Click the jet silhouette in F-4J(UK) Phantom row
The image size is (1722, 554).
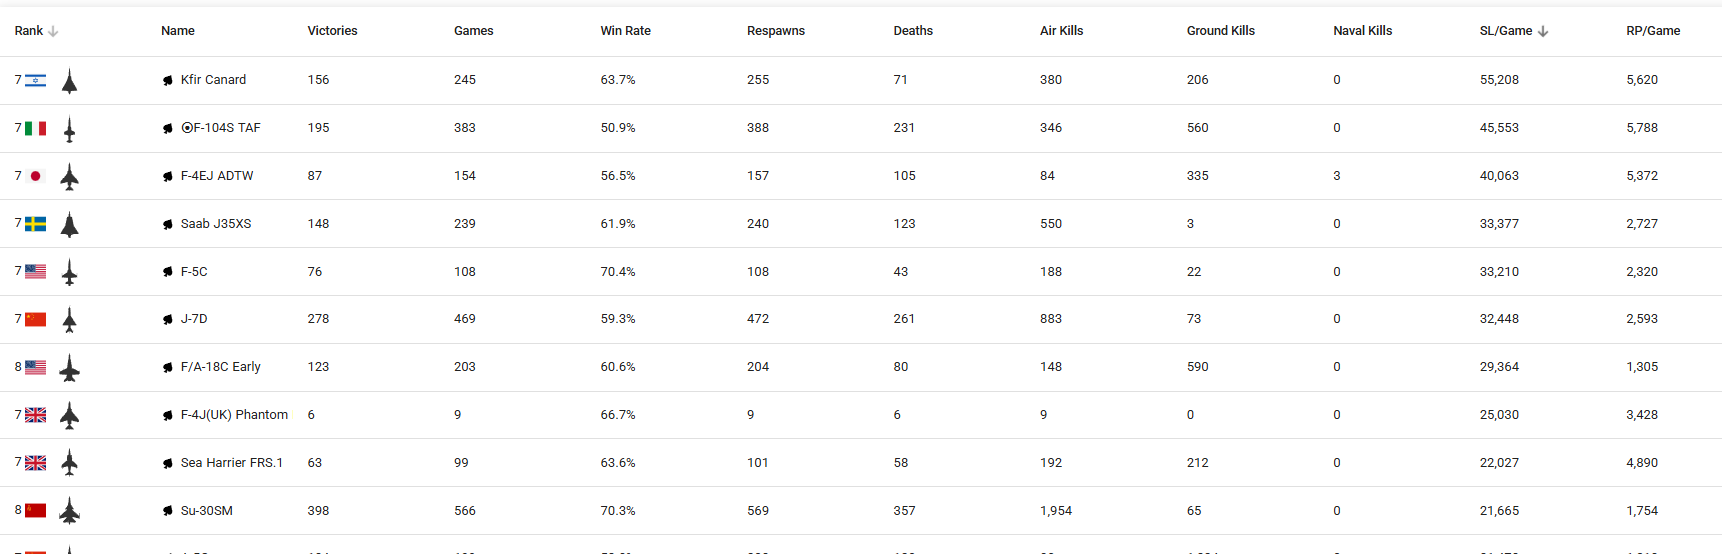point(69,415)
